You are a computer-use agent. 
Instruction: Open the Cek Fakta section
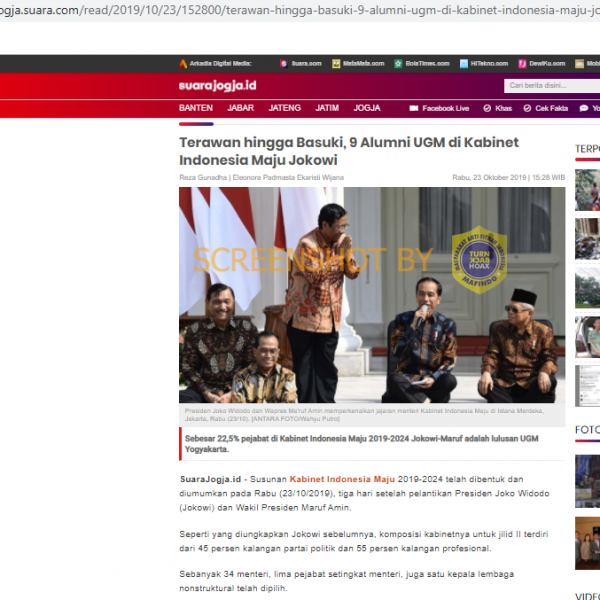click(x=546, y=108)
